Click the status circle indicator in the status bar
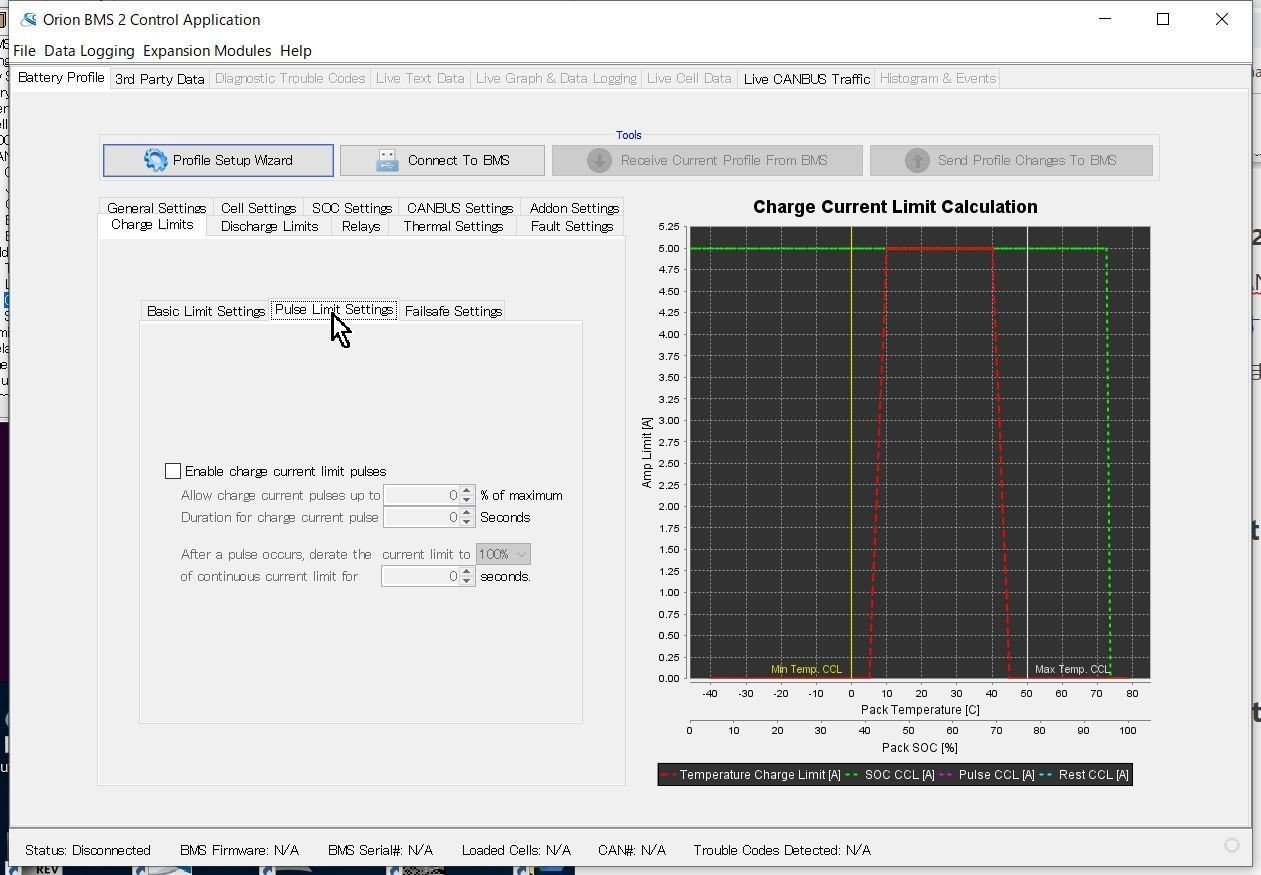Screen dimensions: 1261x875 (x=1232, y=845)
